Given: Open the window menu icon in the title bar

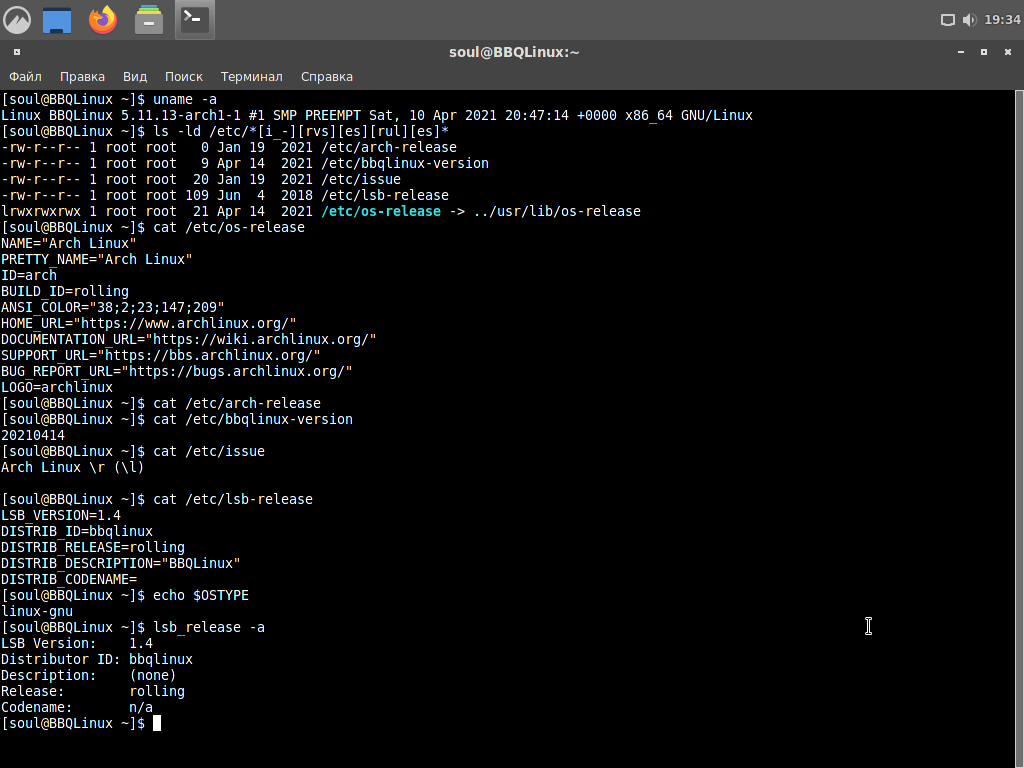Looking at the screenshot, I should 17,52.
